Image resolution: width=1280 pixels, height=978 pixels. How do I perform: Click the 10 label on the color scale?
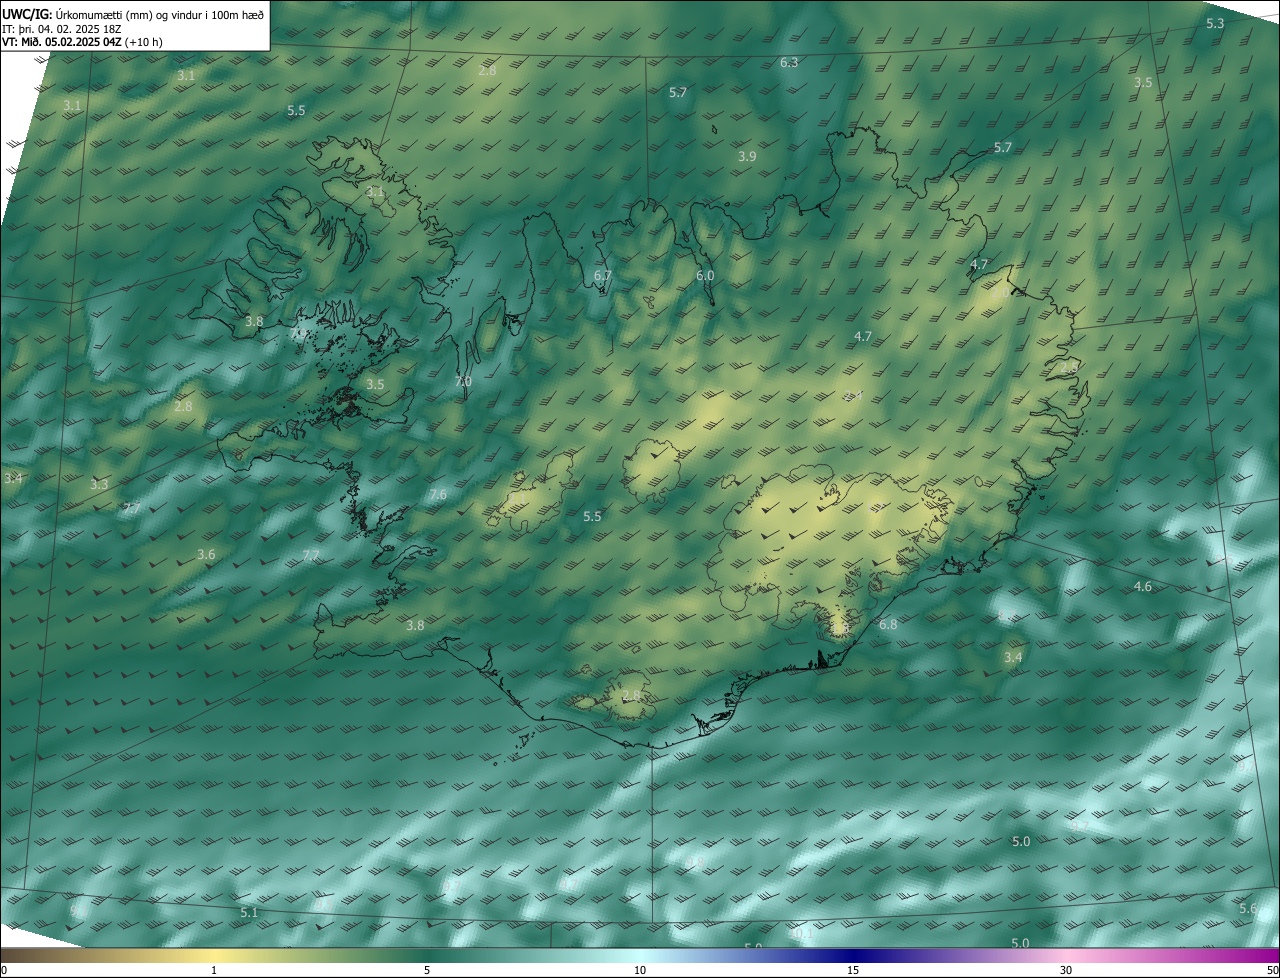(x=640, y=970)
